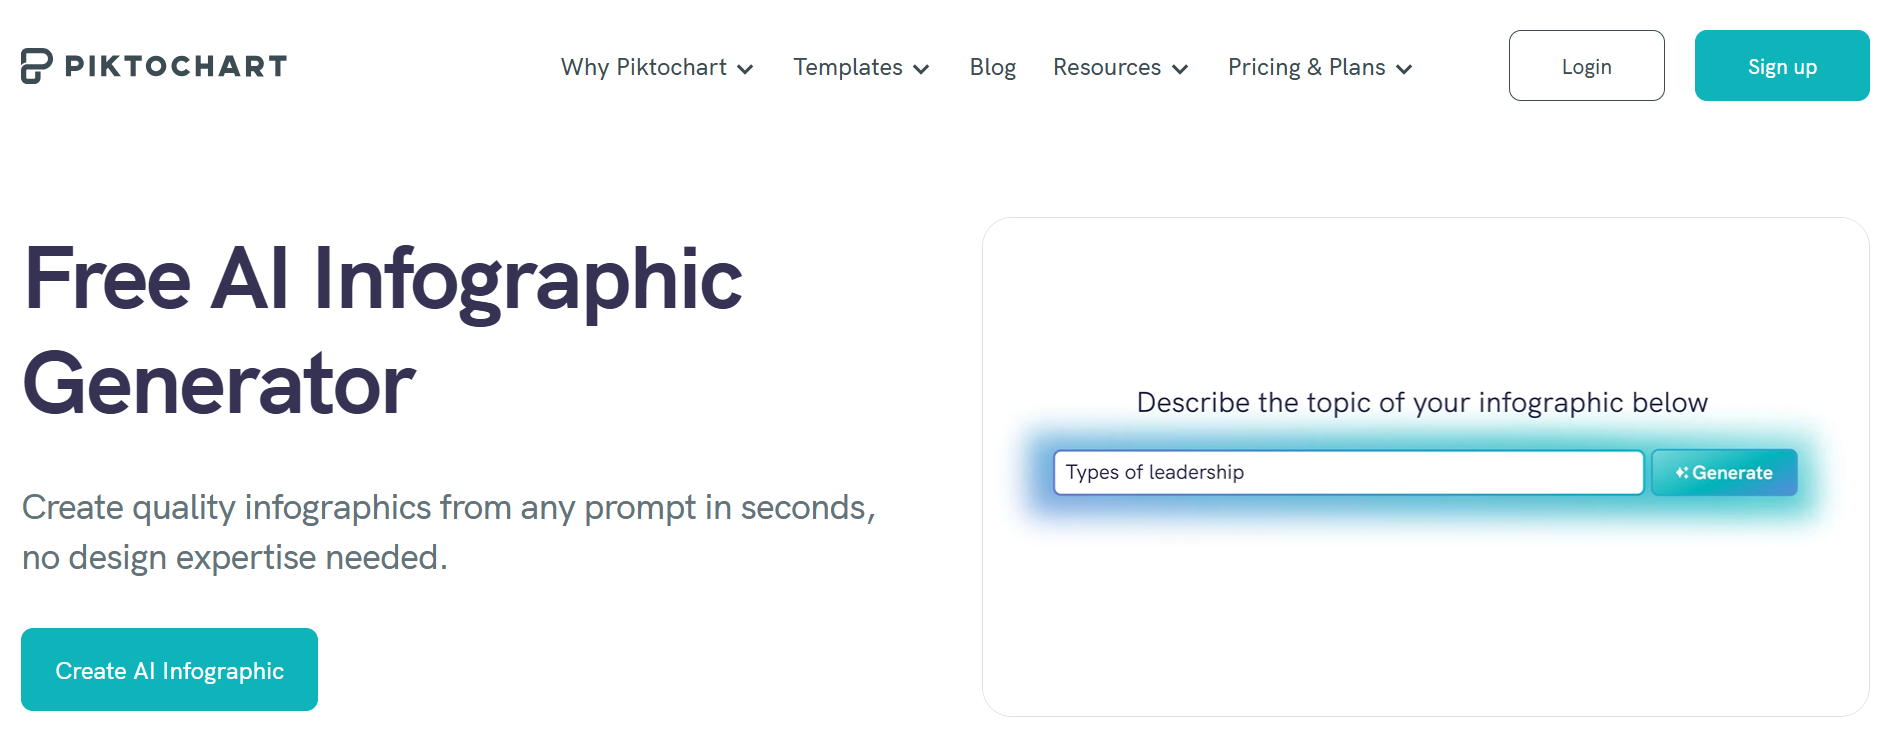Click the Login button
Screen dimensions: 1880x745
1586,65
